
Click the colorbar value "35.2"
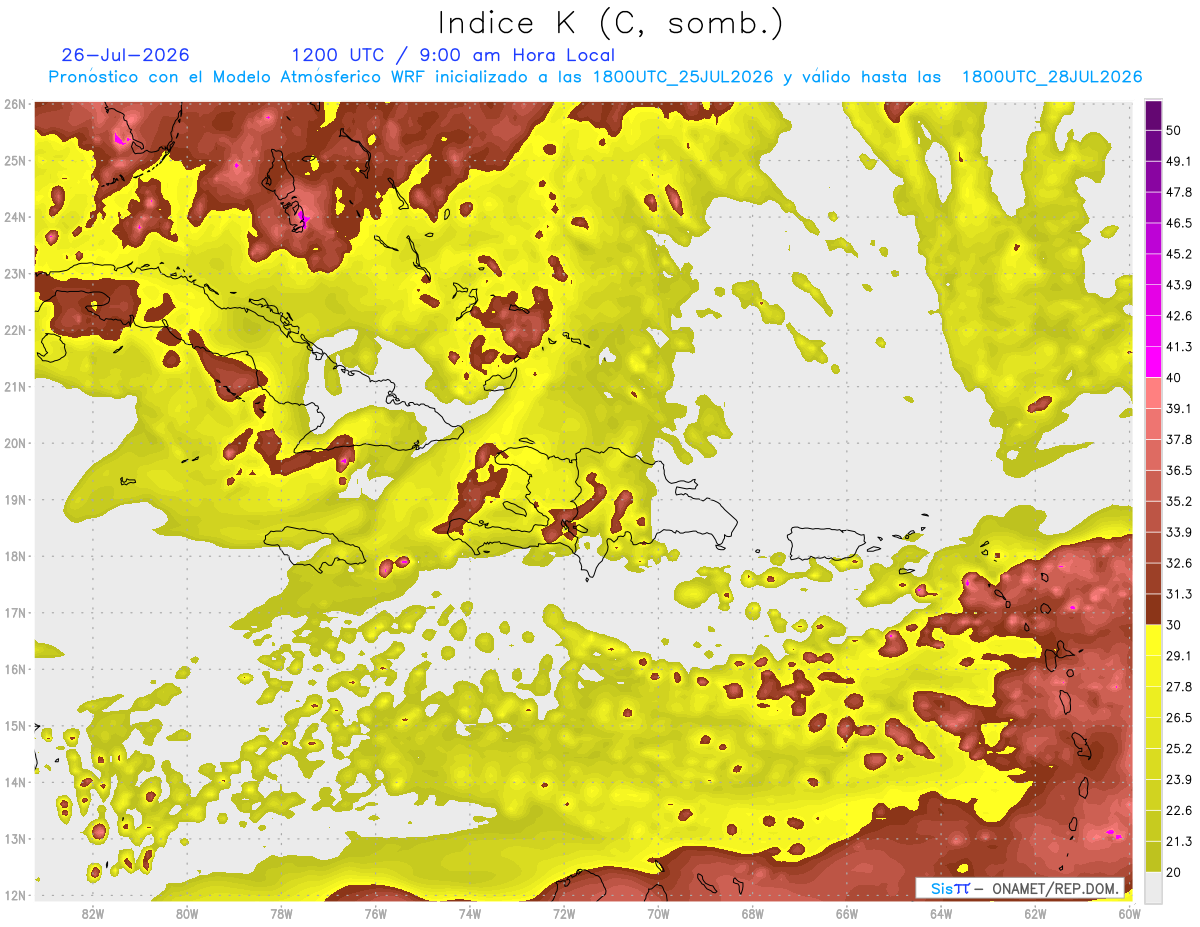(x=1180, y=501)
